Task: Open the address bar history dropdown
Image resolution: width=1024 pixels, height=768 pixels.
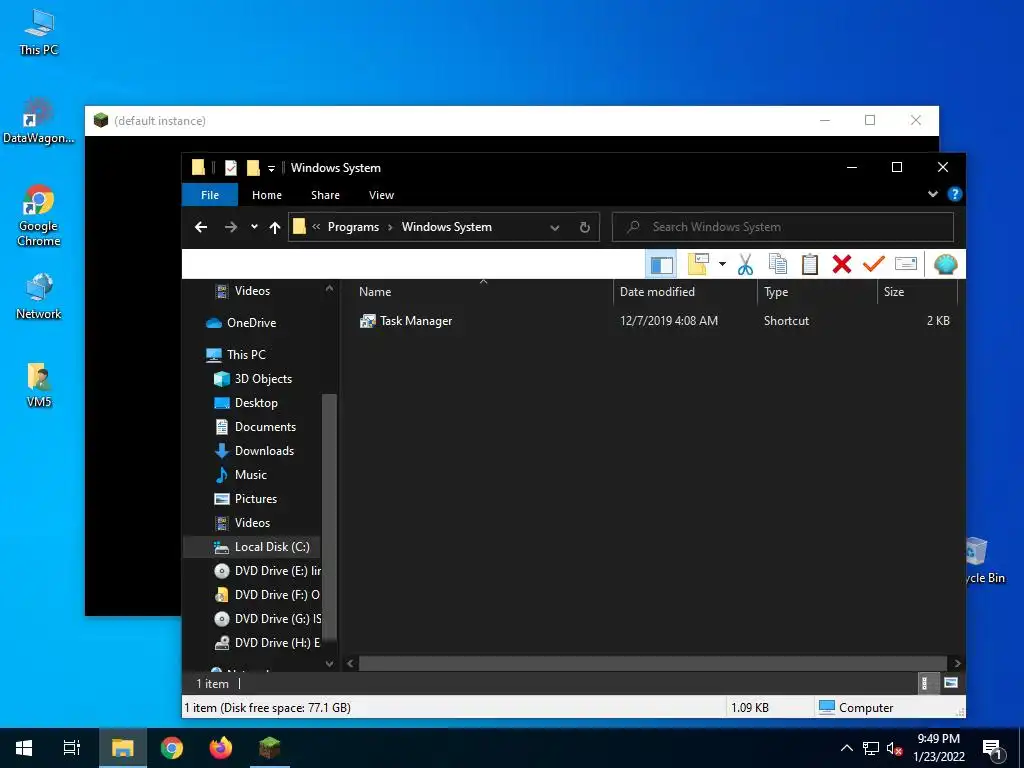Action: (554, 228)
